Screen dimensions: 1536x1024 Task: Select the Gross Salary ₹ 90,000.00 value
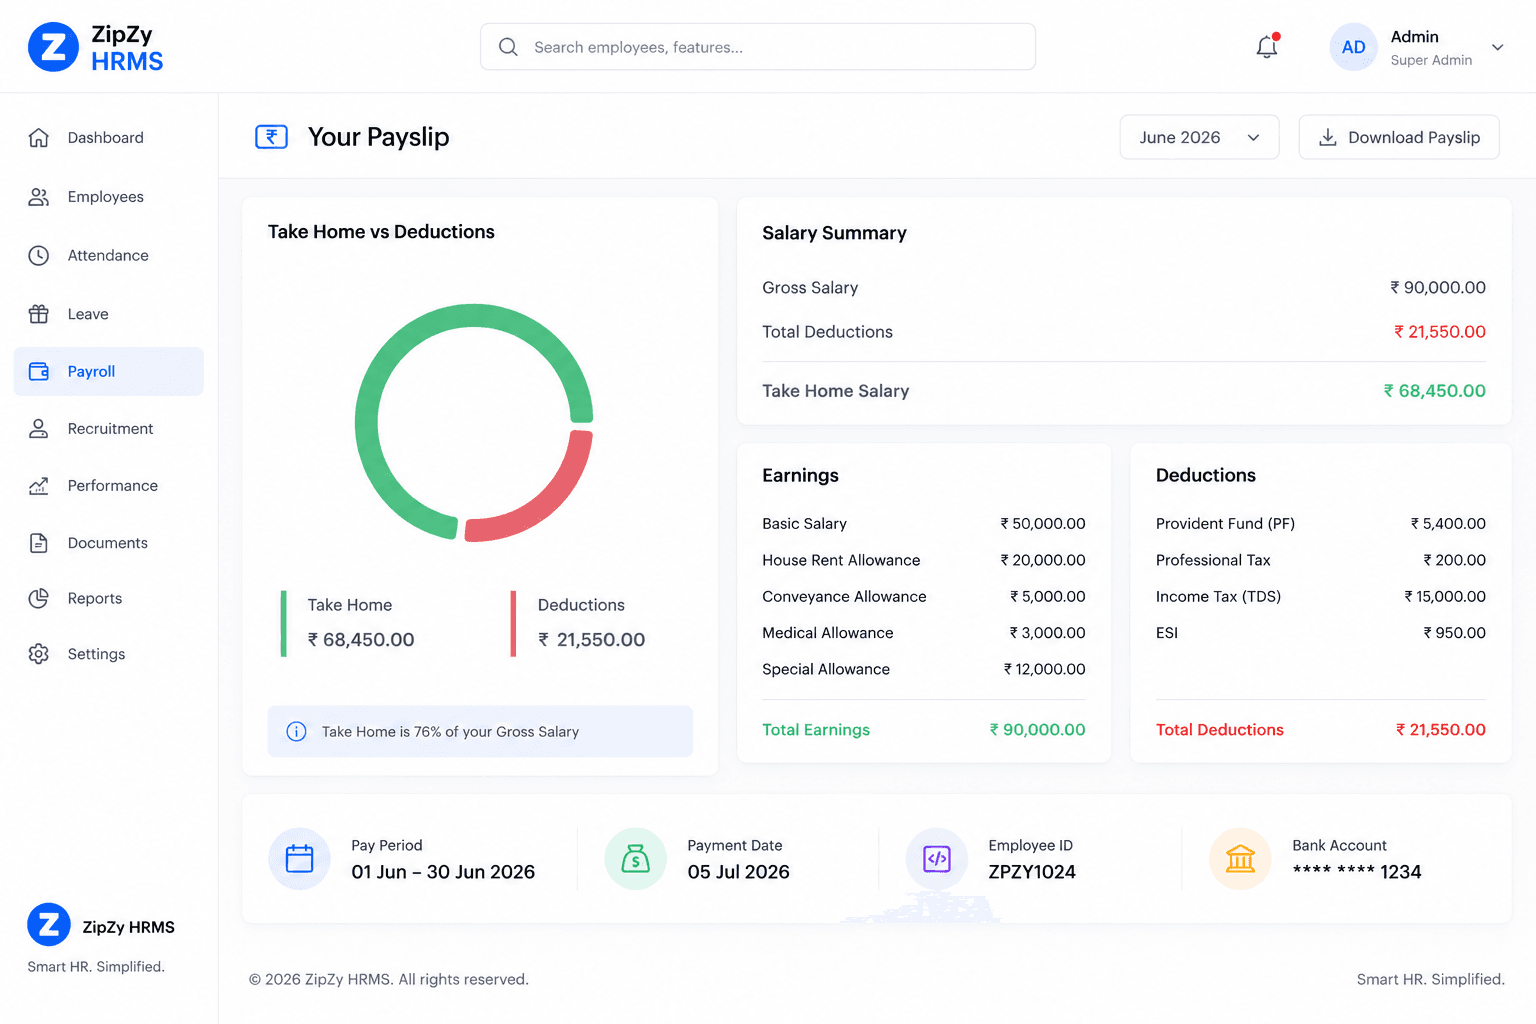pos(1438,288)
